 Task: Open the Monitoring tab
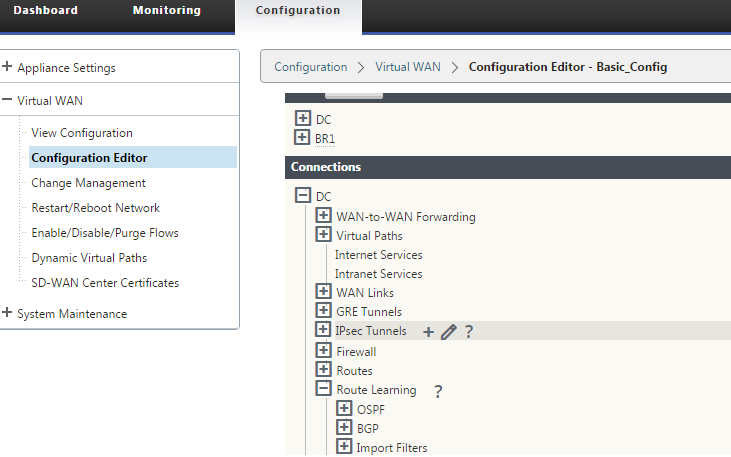click(167, 10)
